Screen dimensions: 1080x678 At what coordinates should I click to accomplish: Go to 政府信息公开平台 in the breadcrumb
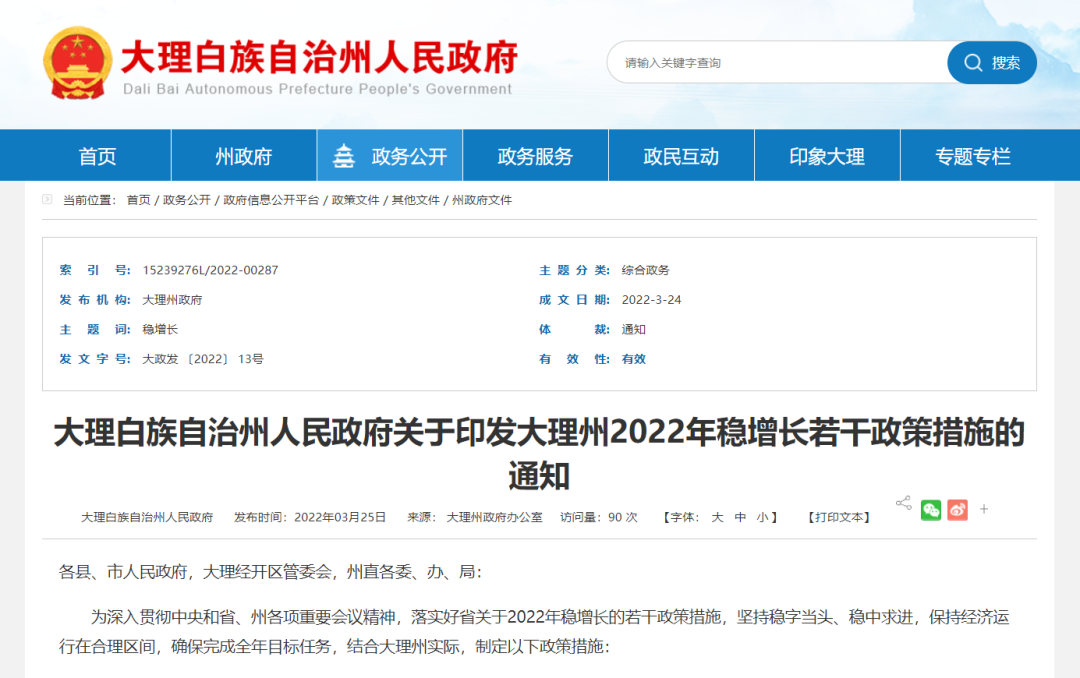(271, 200)
